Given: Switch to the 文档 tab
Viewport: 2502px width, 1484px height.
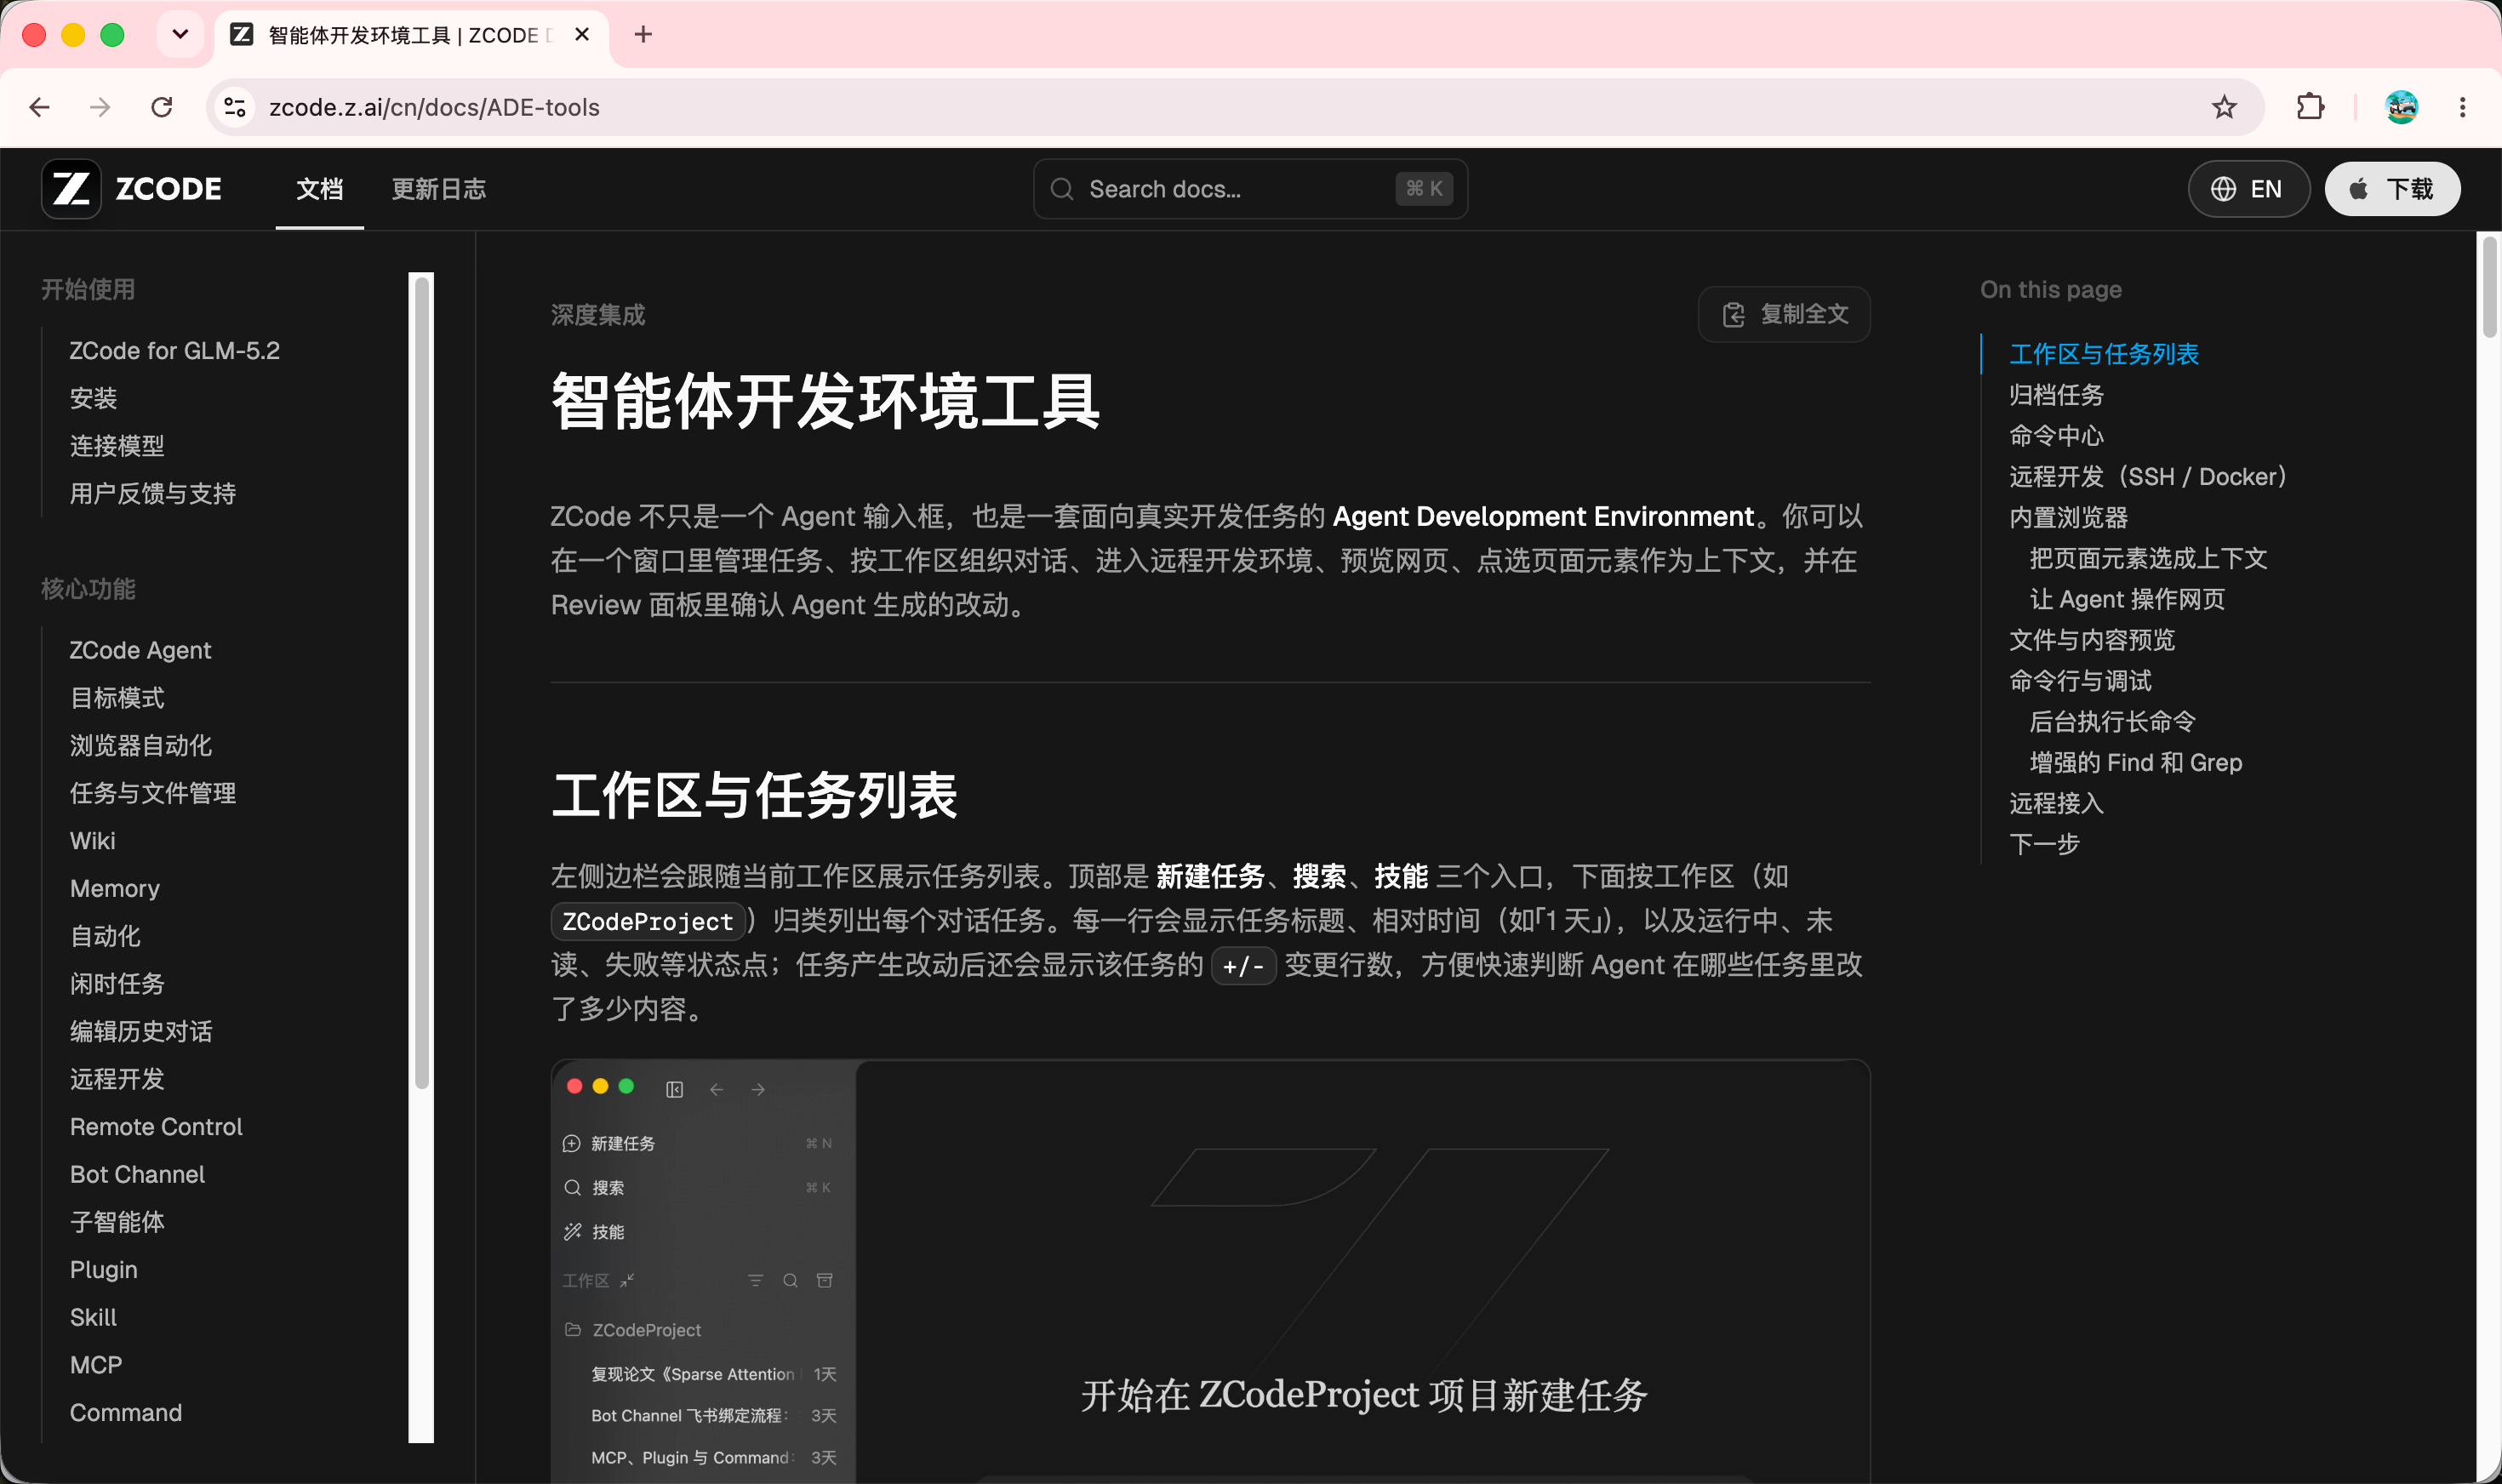Looking at the screenshot, I should [x=320, y=189].
